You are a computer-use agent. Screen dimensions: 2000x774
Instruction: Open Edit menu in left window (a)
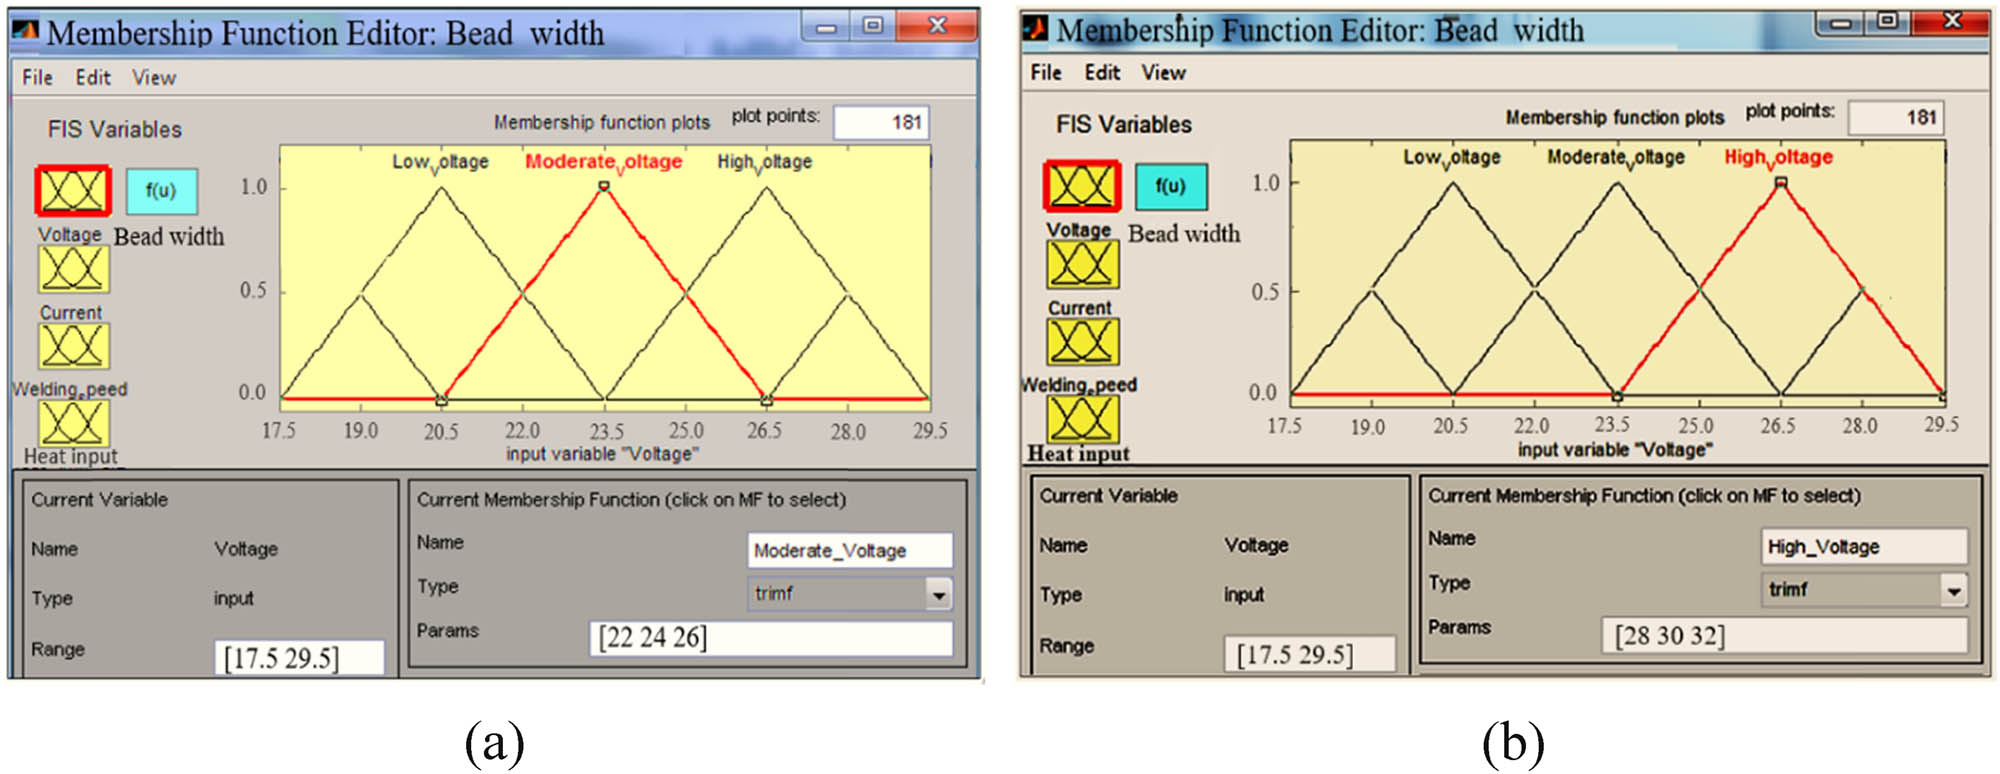pos(93,77)
